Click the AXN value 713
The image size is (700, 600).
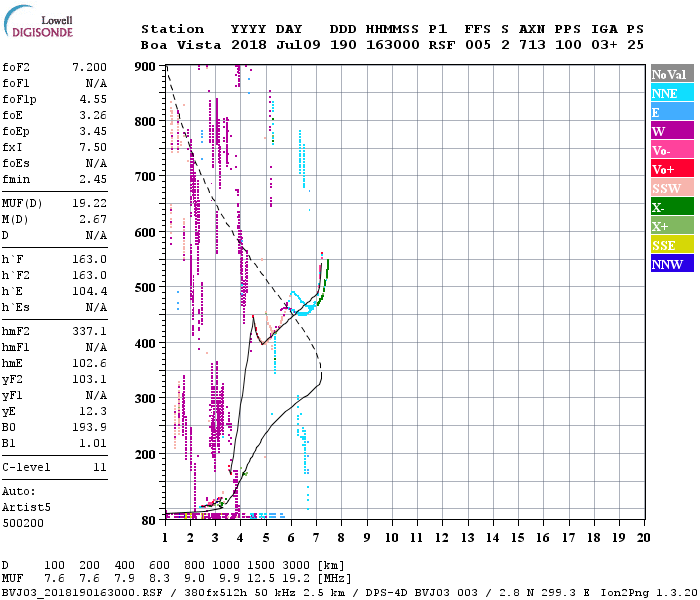(532, 45)
